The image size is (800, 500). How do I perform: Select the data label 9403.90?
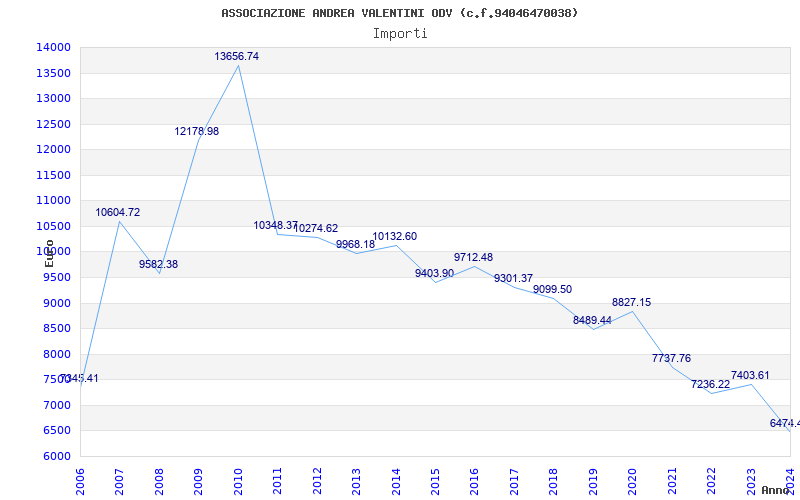[434, 273]
